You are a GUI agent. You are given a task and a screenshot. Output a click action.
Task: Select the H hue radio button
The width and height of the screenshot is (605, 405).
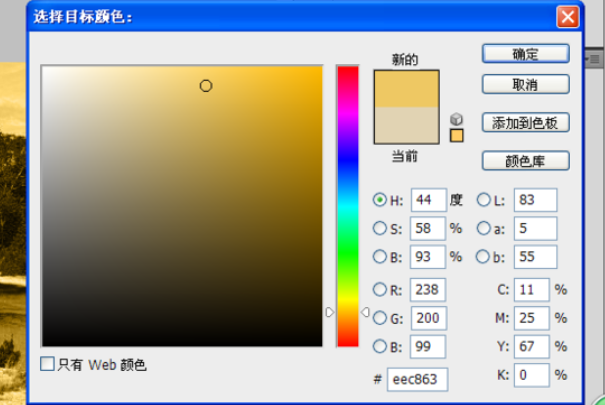(x=380, y=200)
